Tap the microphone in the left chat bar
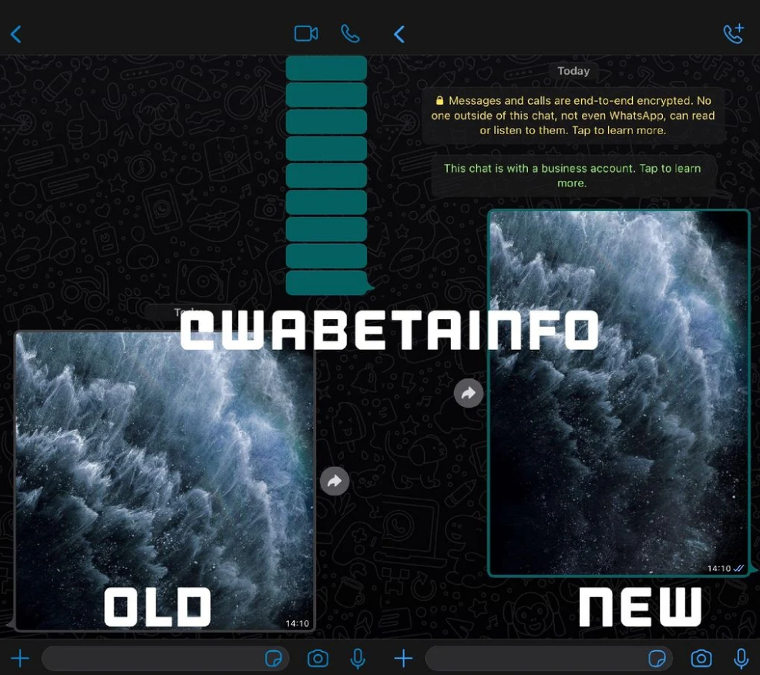 pyautogui.click(x=358, y=658)
